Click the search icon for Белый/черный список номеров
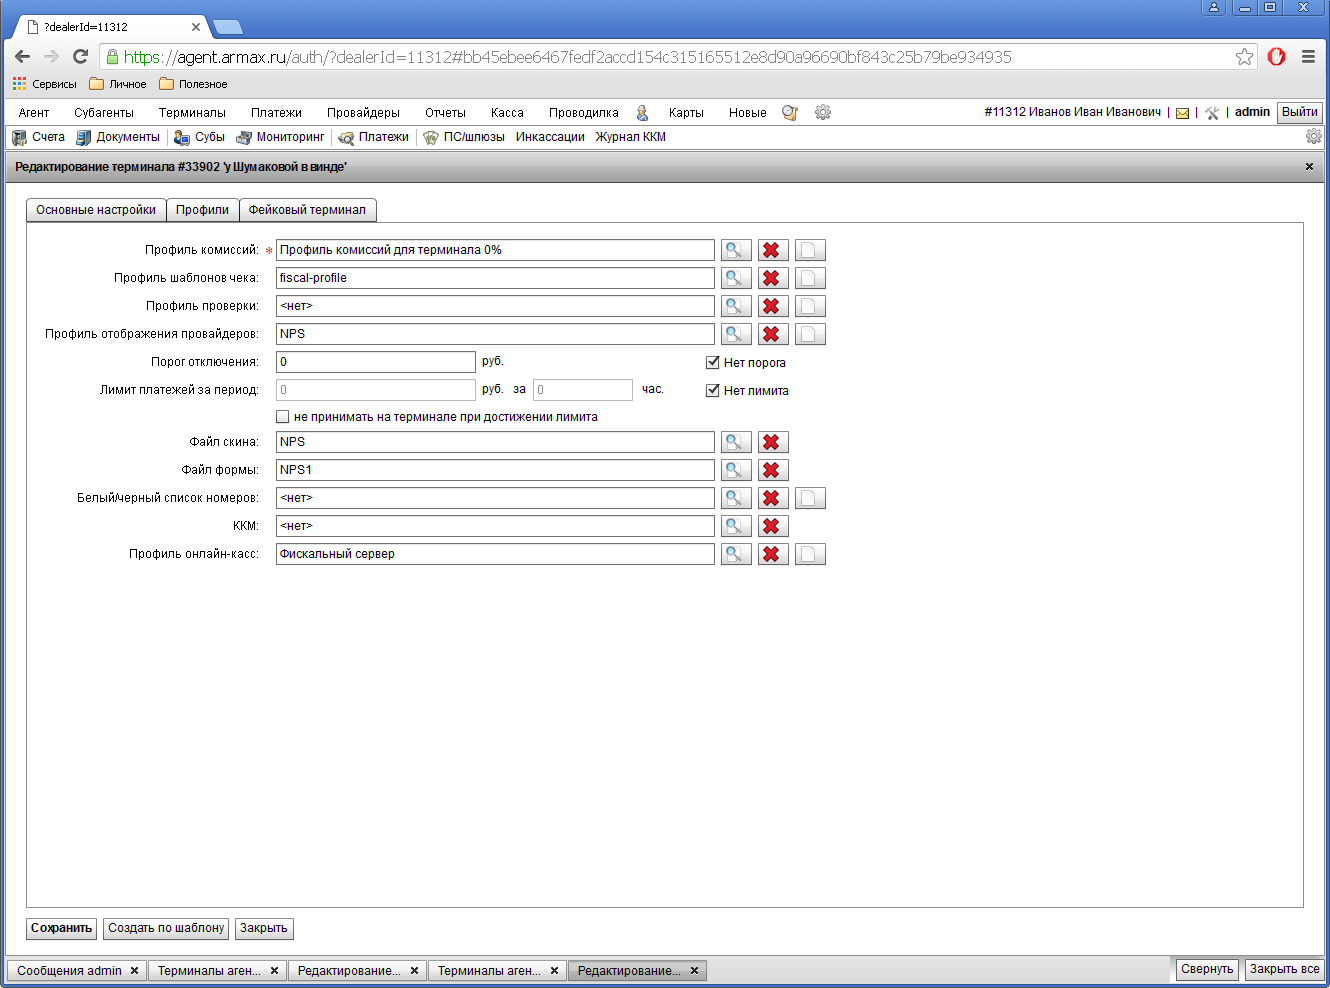Viewport: 1330px width, 988px height. click(736, 498)
